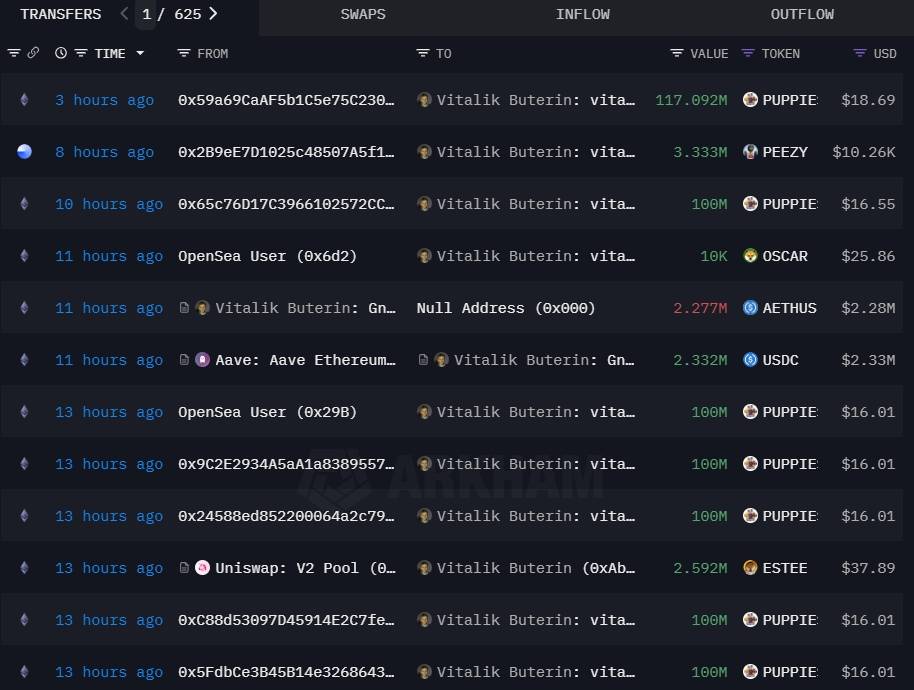Open the chain filter icon left of the link icon
The width and height of the screenshot is (914, 690).
13,54
